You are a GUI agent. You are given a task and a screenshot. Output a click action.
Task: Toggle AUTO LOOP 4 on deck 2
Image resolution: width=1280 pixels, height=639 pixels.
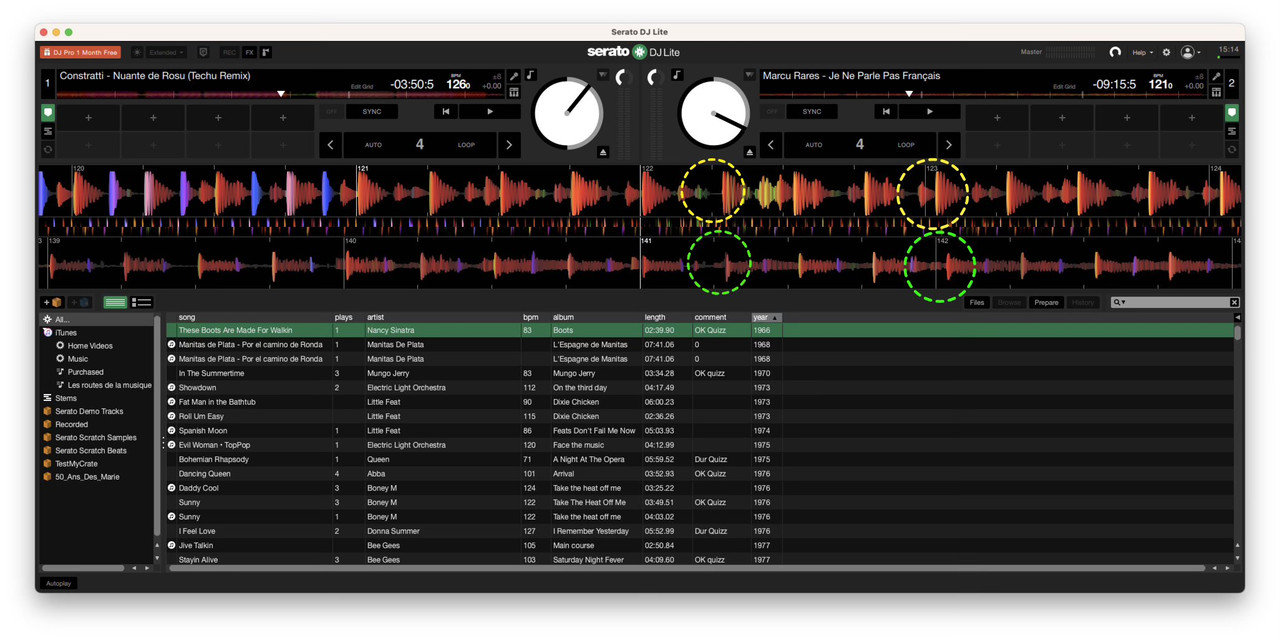click(x=859, y=145)
